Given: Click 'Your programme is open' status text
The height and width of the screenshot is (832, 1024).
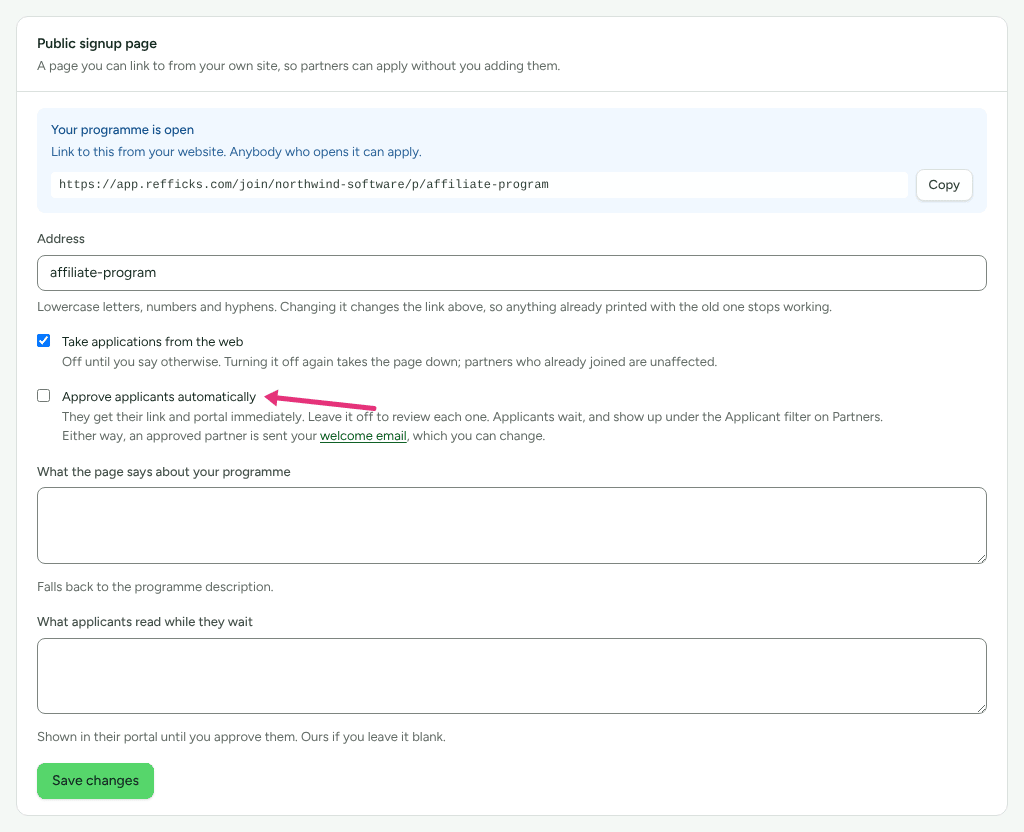Looking at the screenshot, I should pos(122,130).
